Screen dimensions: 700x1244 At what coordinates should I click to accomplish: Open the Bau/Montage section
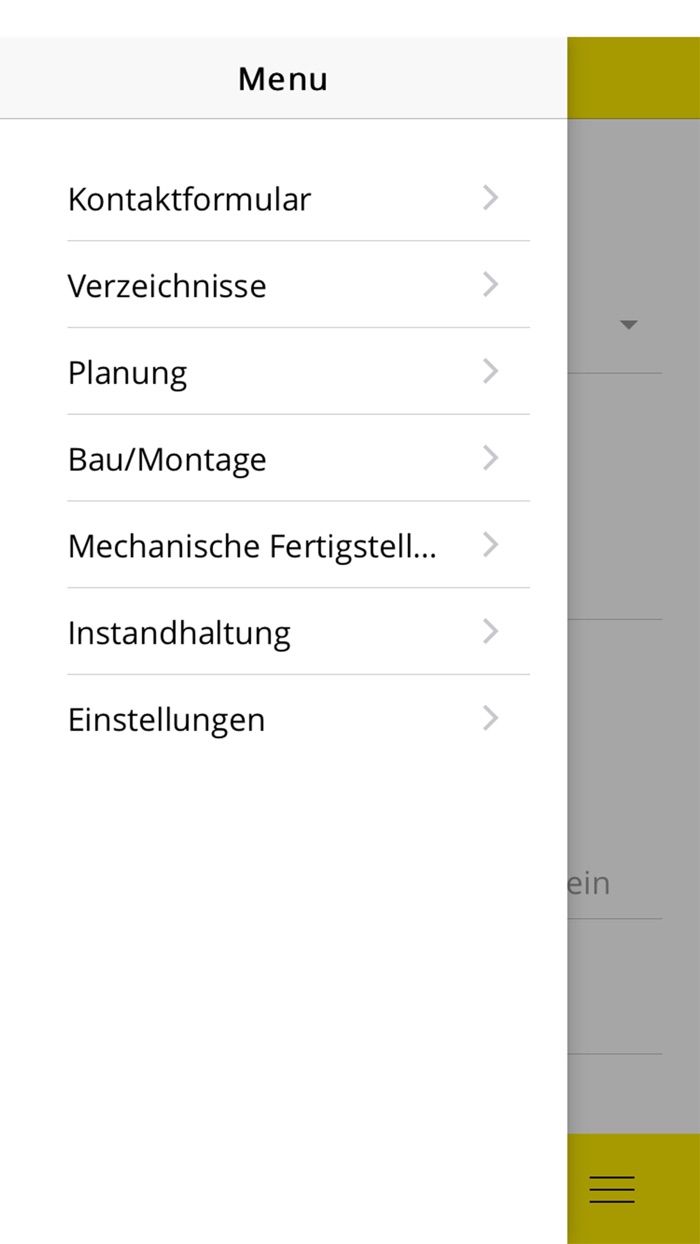166,458
